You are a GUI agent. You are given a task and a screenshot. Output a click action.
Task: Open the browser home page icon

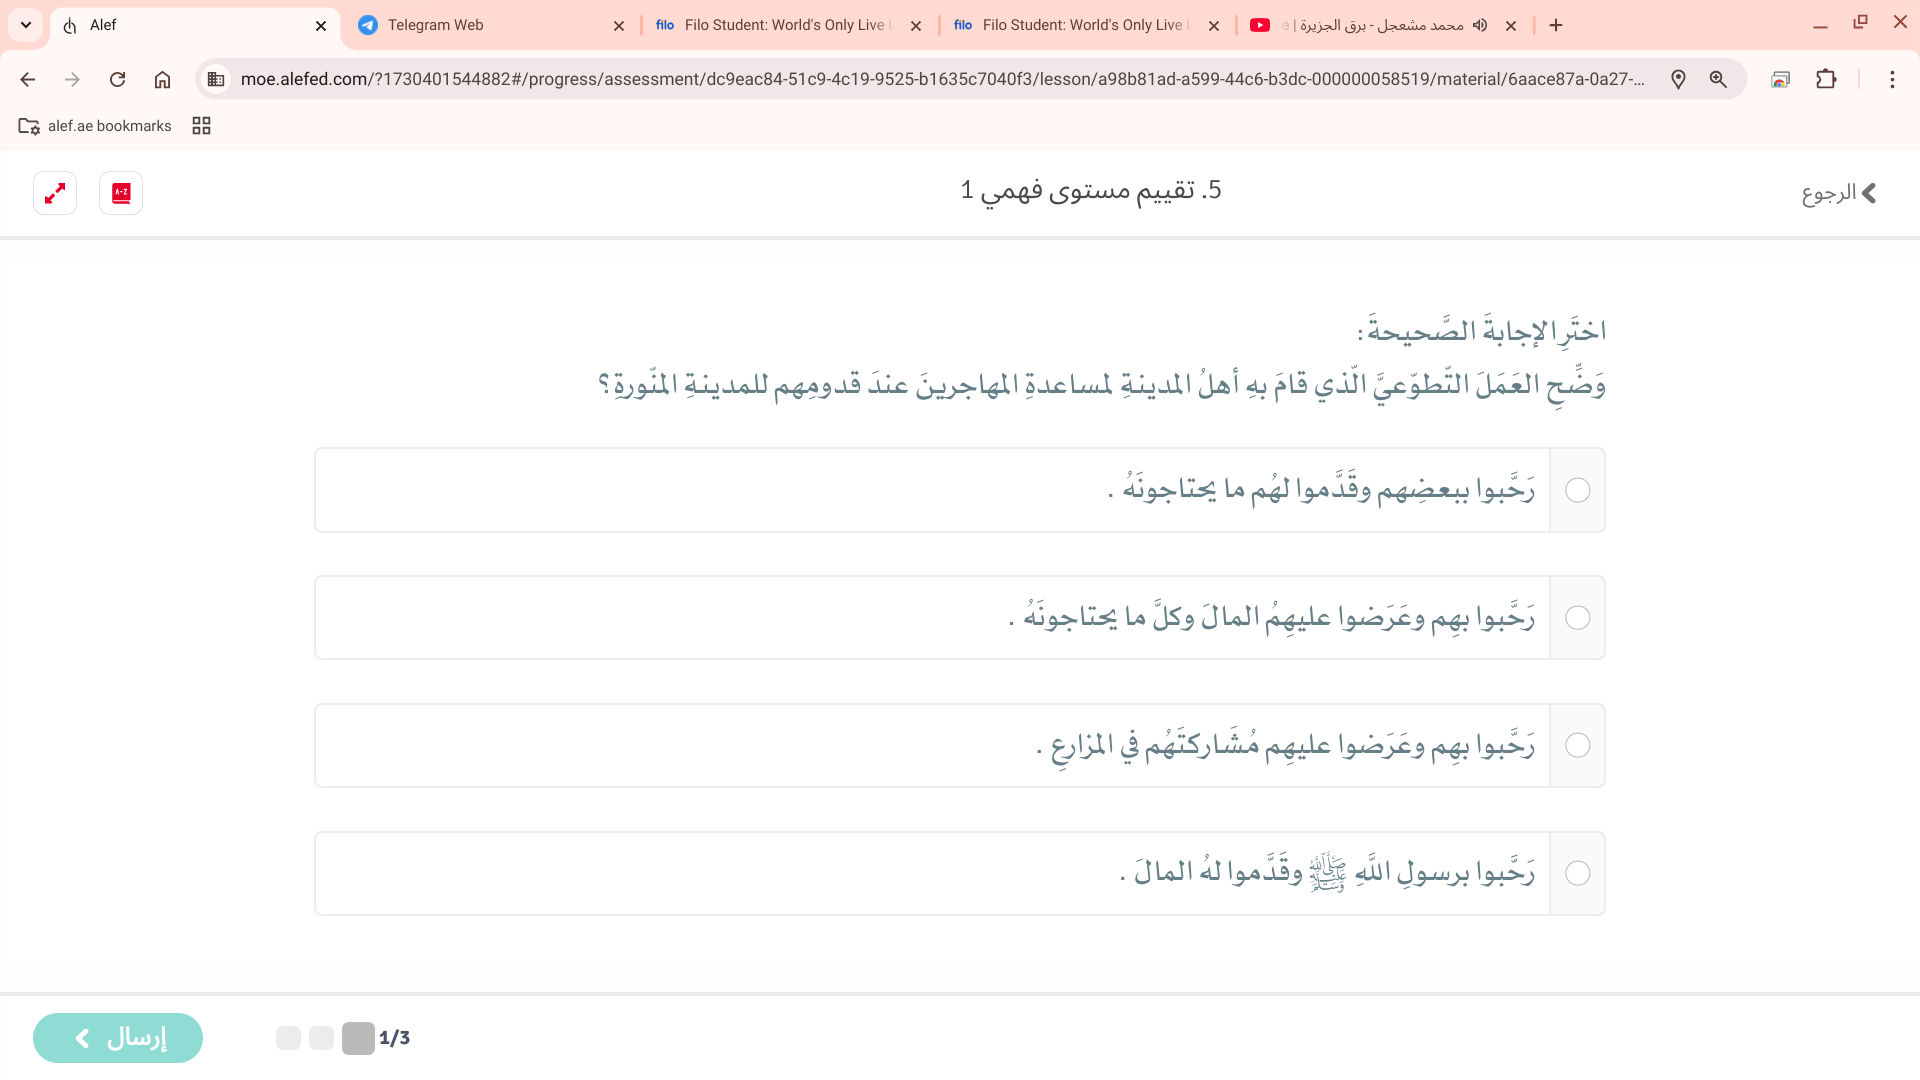162,80
